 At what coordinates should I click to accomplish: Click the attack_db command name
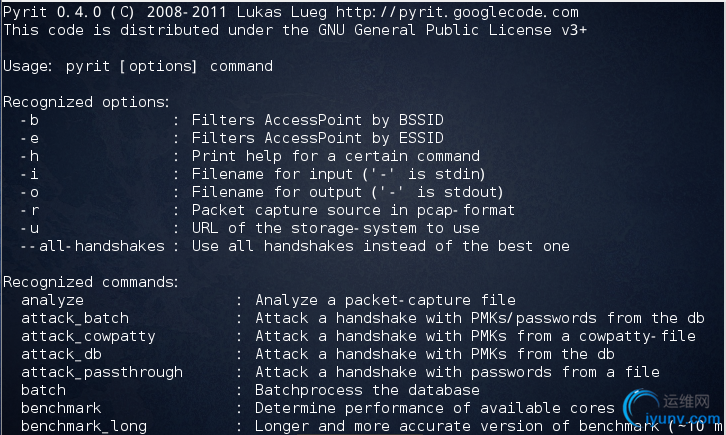(61, 354)
